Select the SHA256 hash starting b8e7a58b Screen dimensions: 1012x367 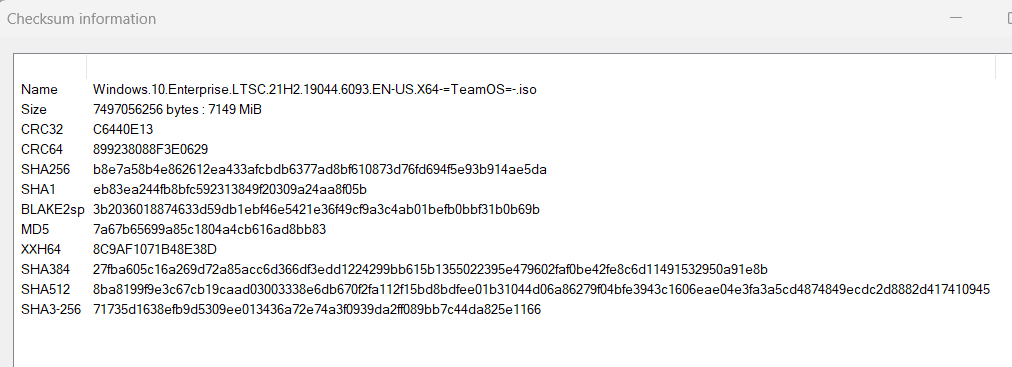point(320,170)
